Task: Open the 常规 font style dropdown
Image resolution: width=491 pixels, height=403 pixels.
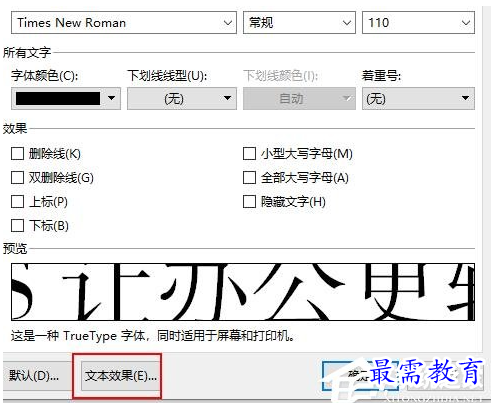Action: [x=347, y=23]
